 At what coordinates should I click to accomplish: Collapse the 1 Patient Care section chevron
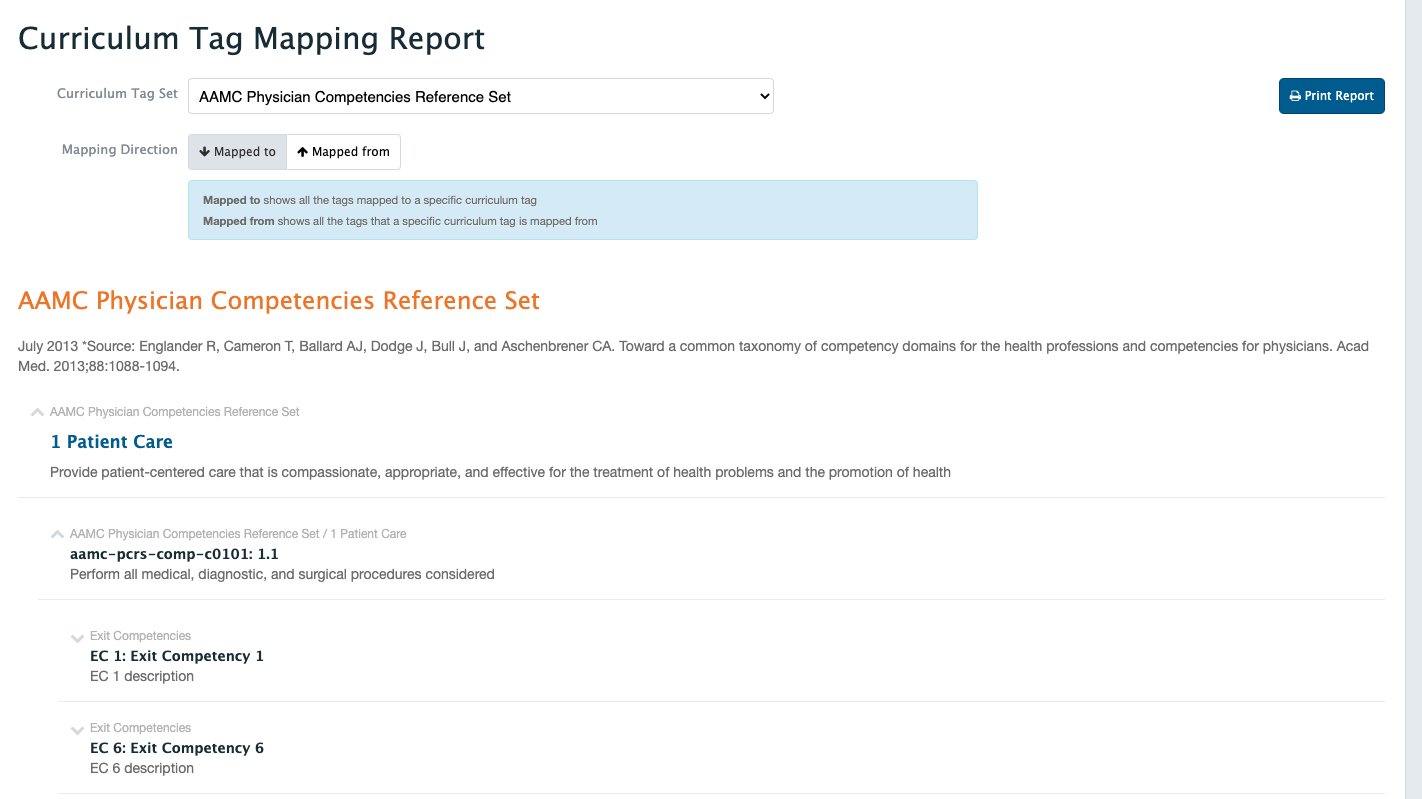(x=37, y=412)
